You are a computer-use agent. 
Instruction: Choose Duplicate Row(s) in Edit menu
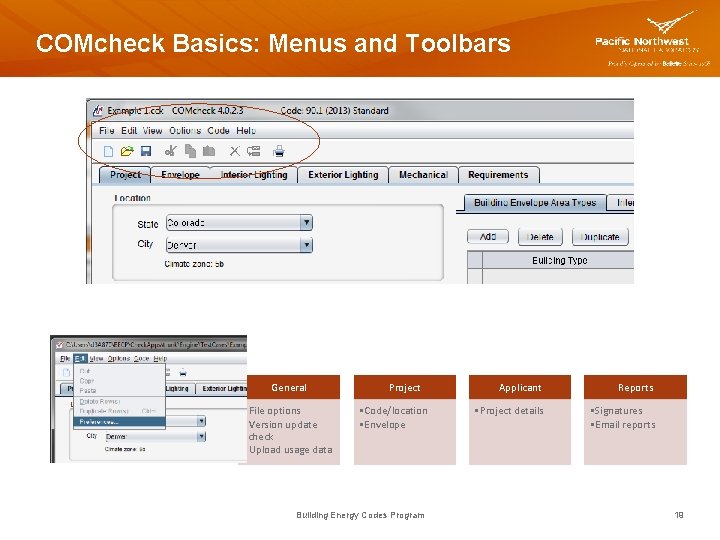coord(119,411)
